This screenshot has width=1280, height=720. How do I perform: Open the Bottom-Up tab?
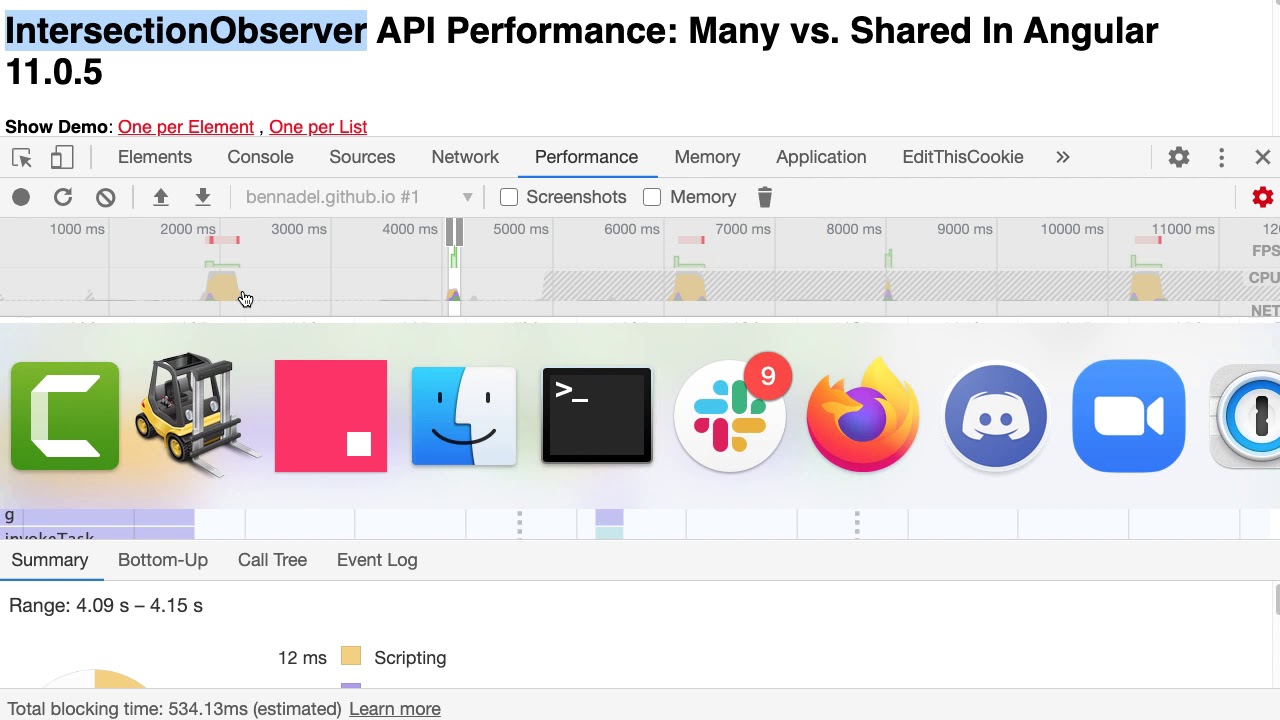coord(163,560)
